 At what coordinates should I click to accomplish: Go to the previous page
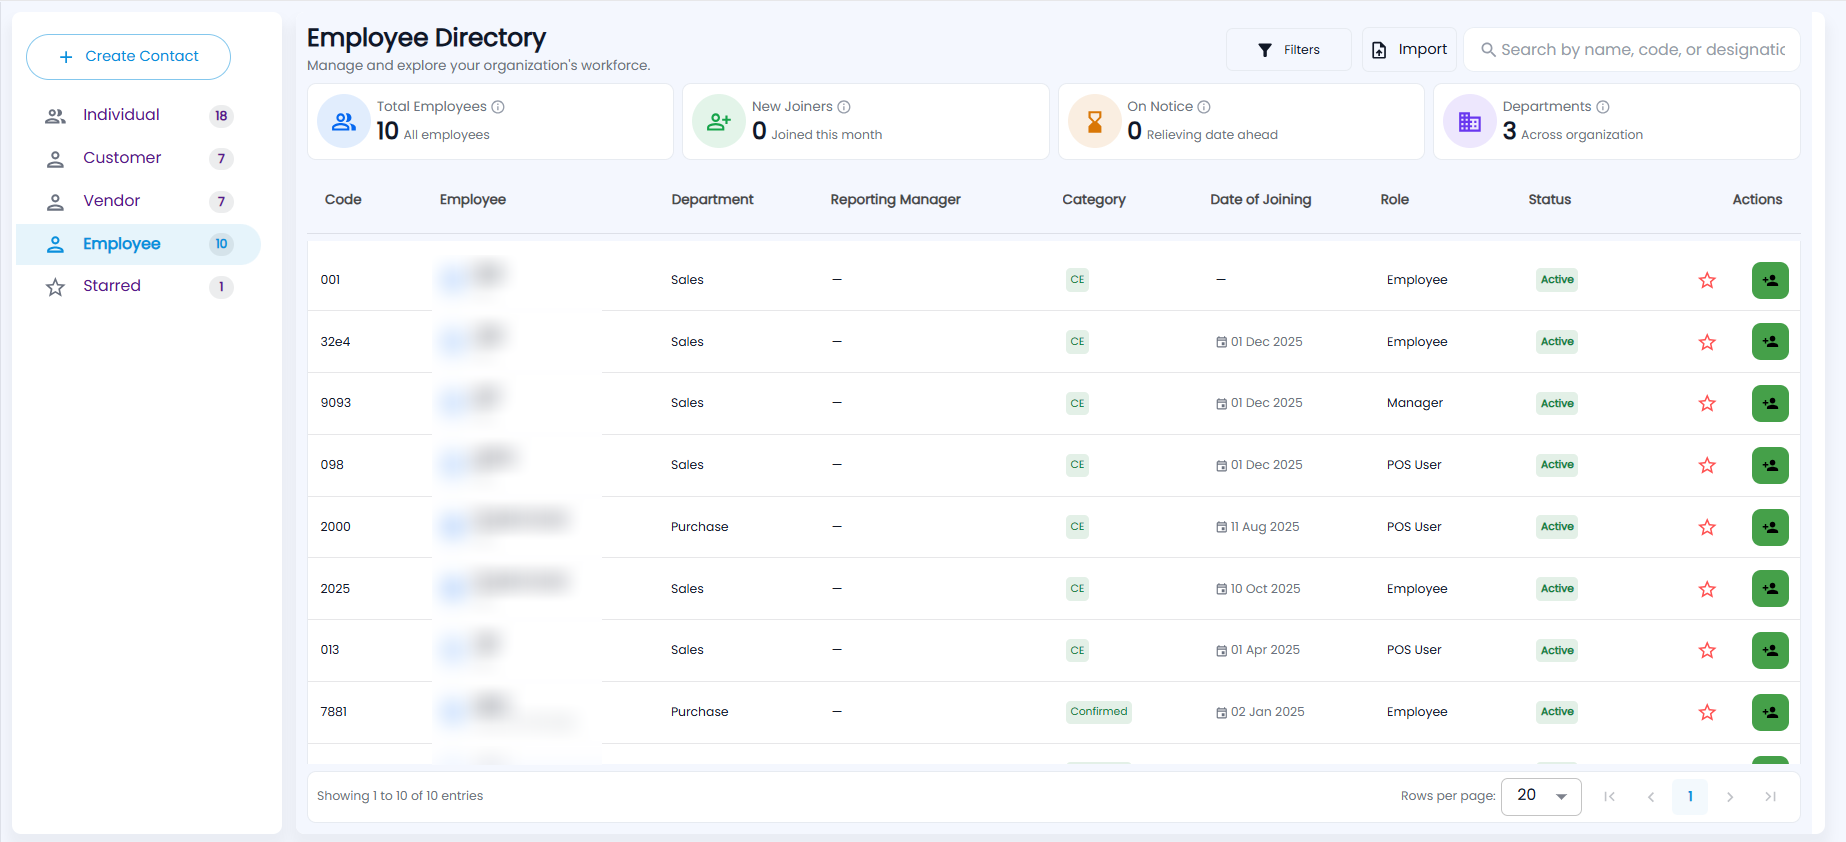pyautogui.click(x=1650, y=797)
